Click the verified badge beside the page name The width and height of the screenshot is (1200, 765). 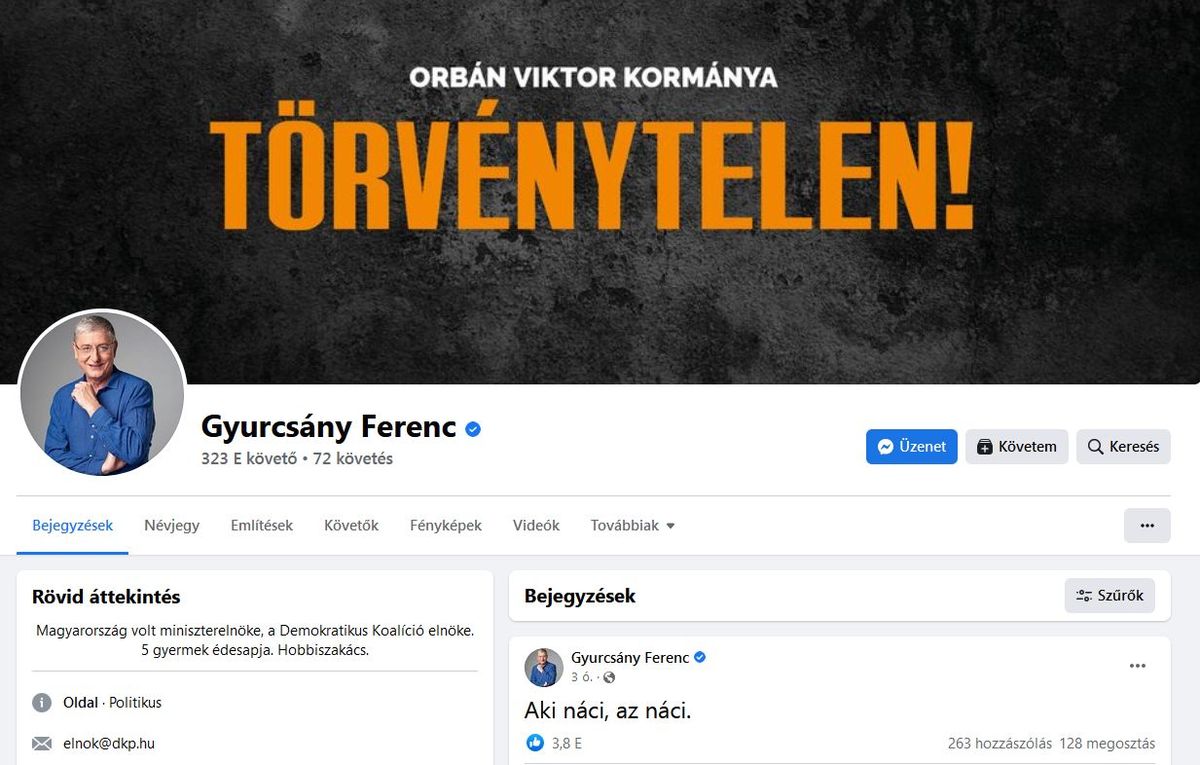coord(473,429)
